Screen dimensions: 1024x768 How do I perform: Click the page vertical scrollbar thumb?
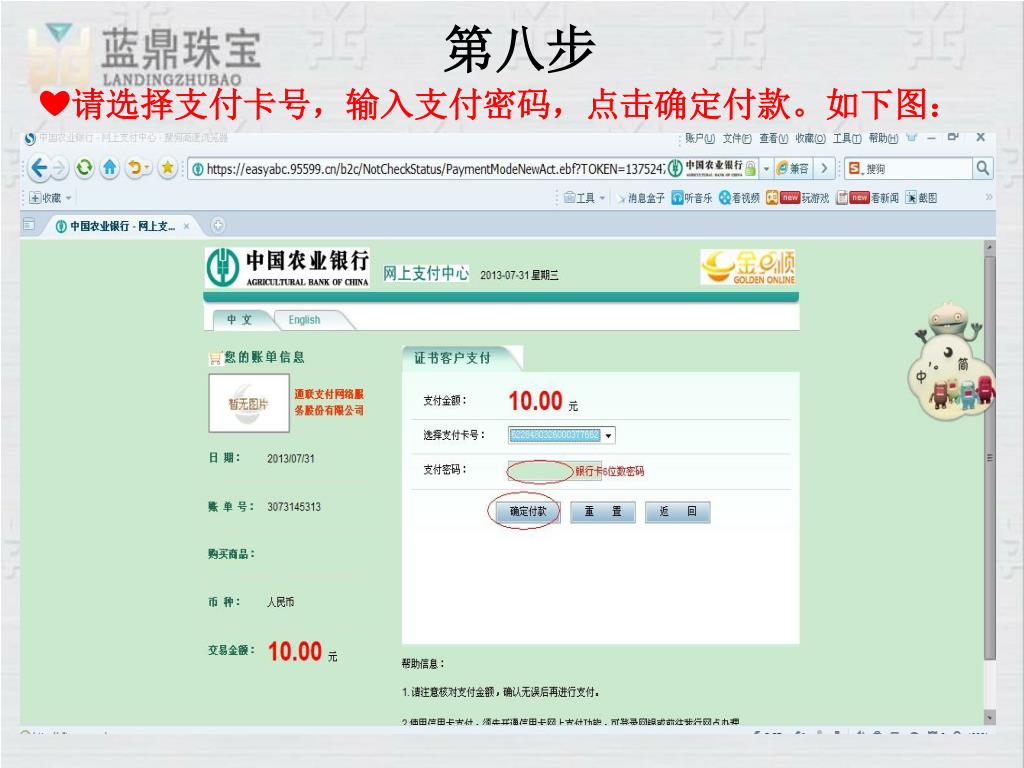[989, 457]
